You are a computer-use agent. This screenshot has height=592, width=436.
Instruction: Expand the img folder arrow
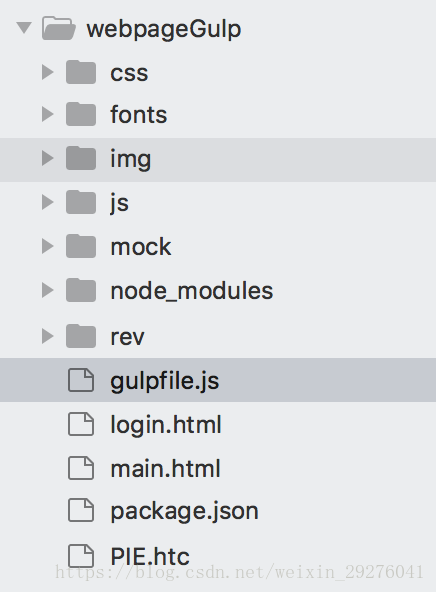point(47,158)
